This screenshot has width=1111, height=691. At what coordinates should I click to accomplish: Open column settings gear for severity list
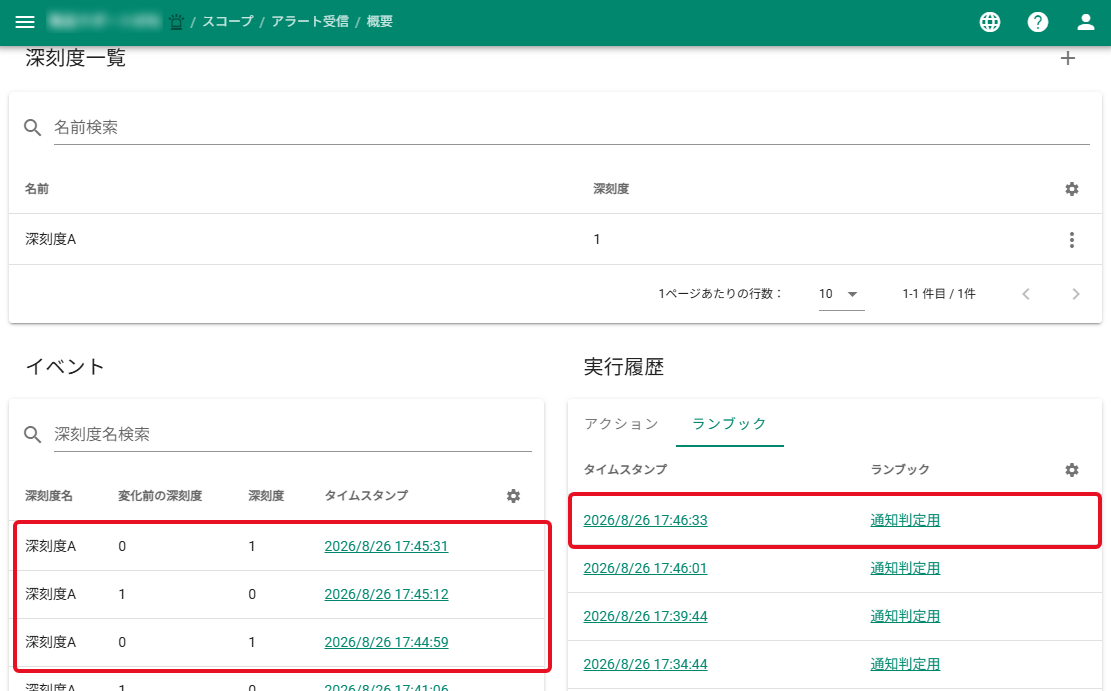(1072, 189)
